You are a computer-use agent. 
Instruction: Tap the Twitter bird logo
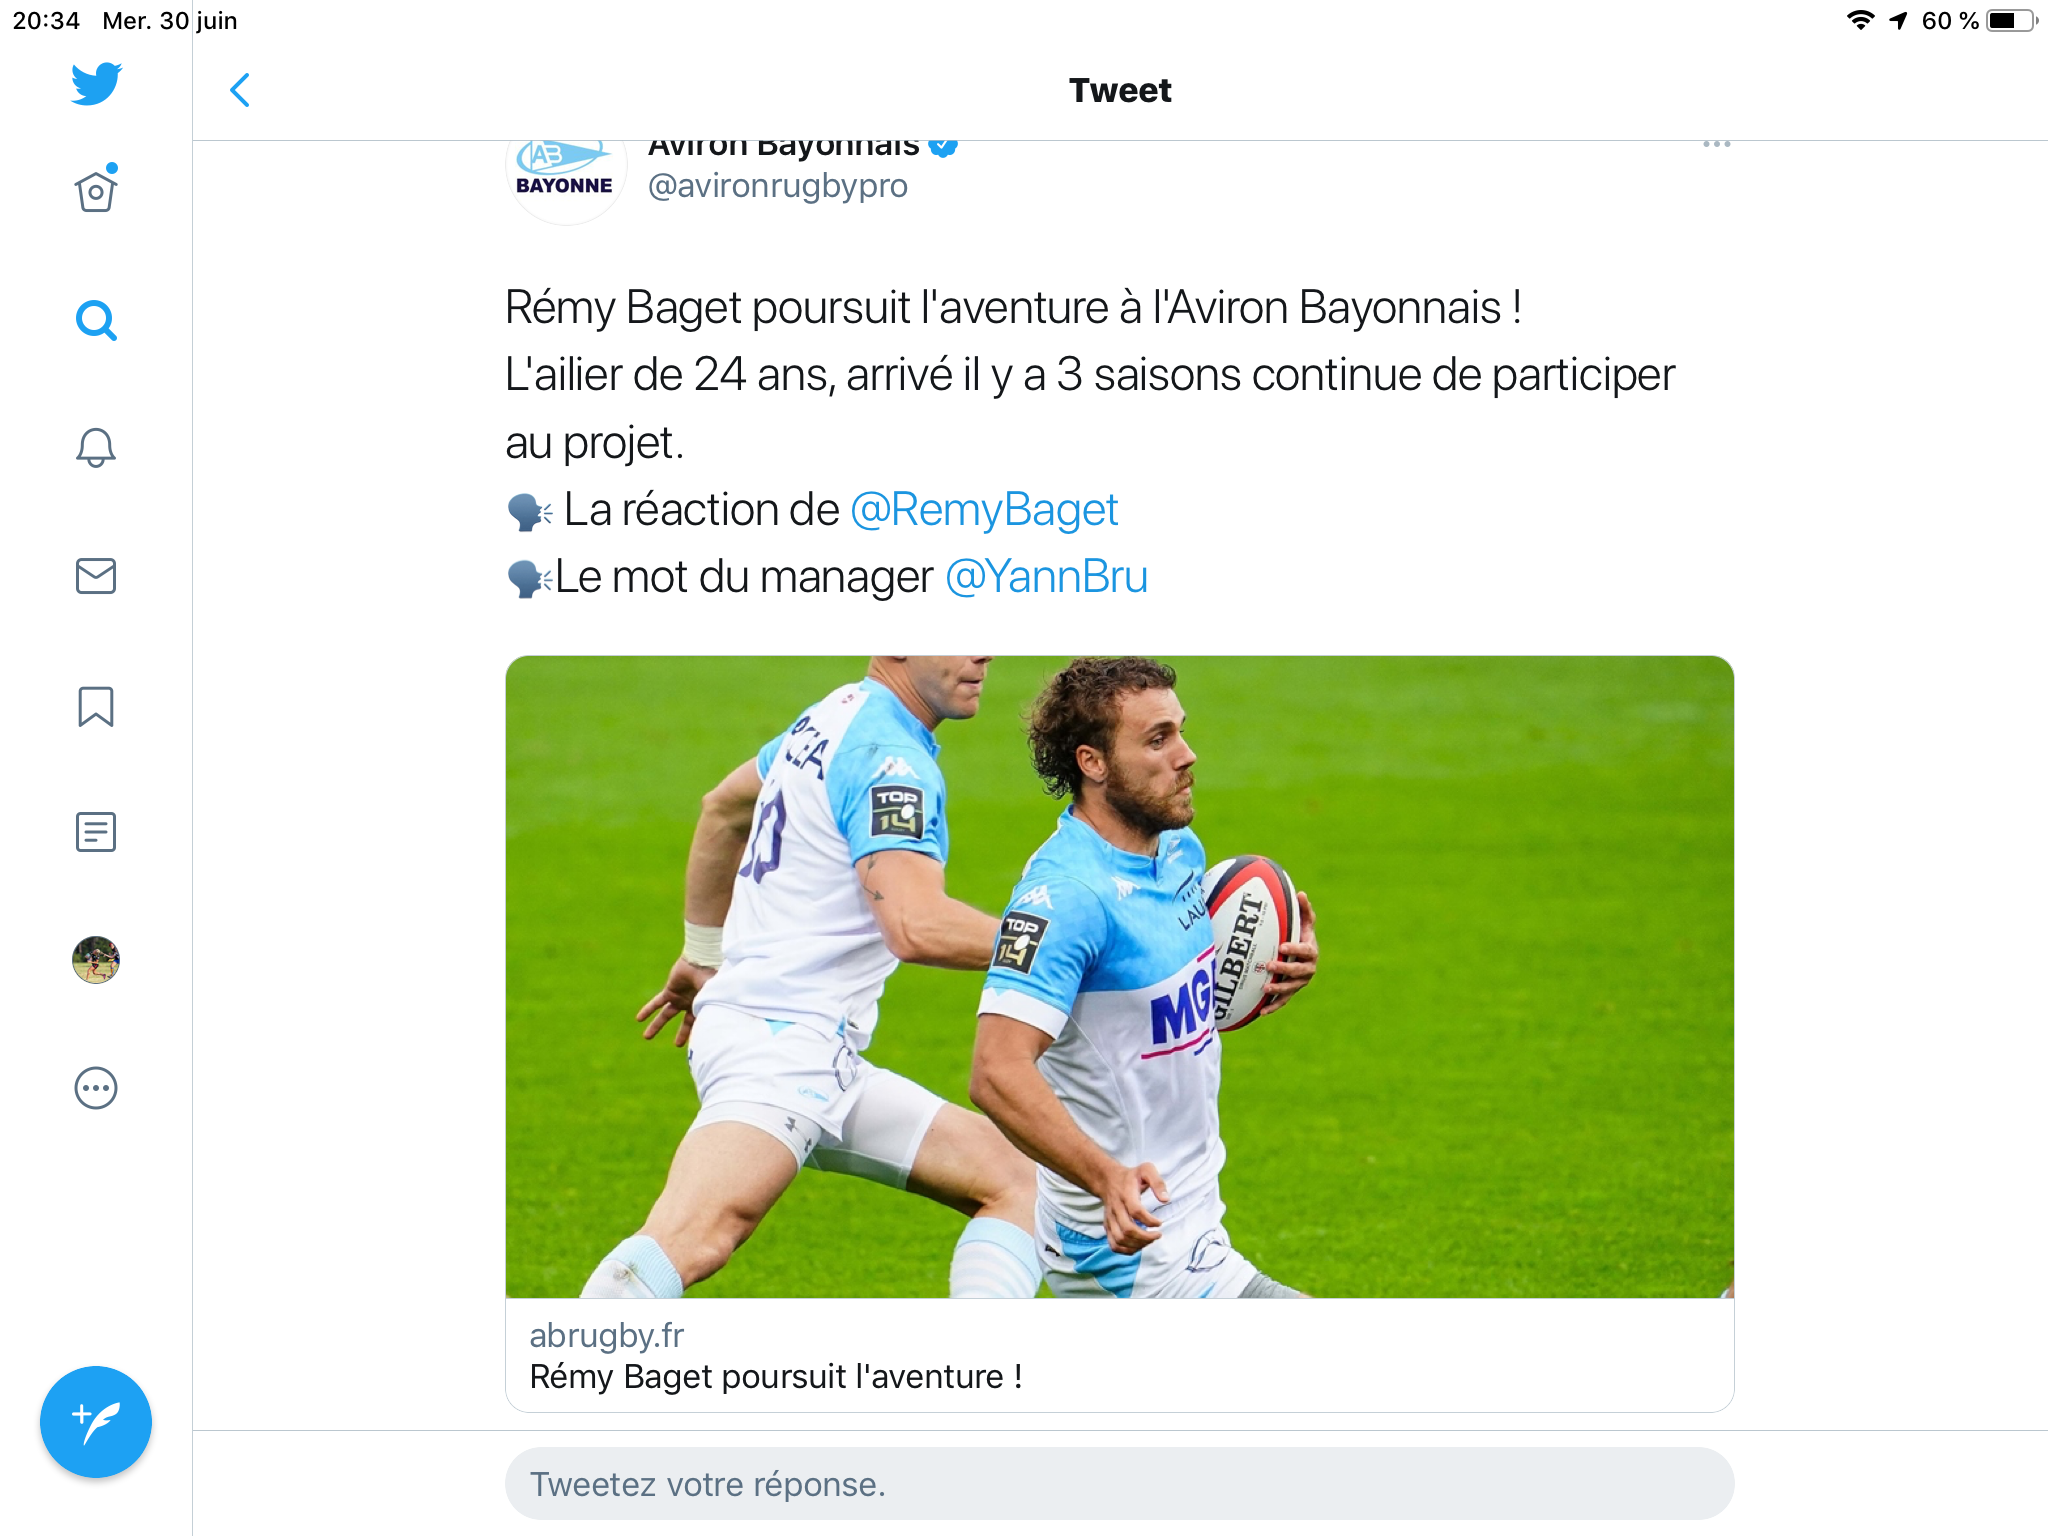click(96, 84)
